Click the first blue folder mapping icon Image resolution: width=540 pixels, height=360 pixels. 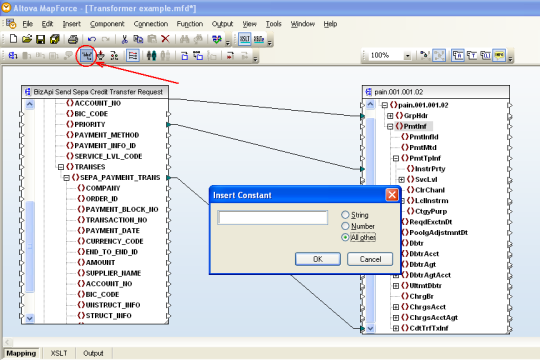[x=185, y=55]
